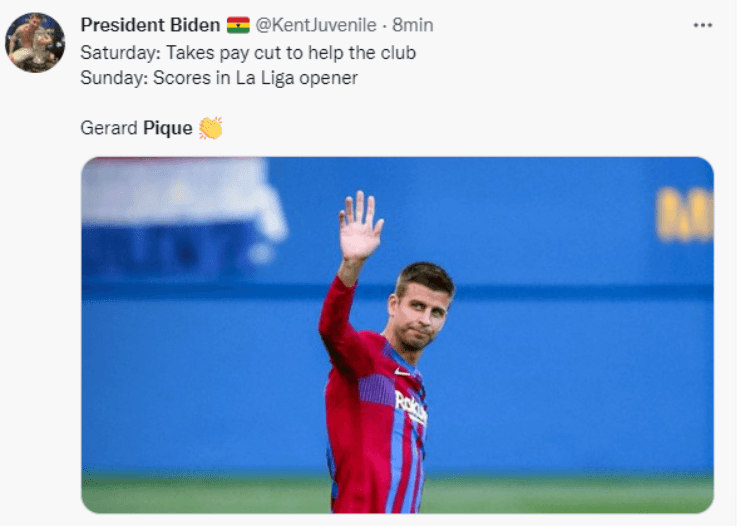Screen dimensions: 740x526
Task: Click the Ghana flag emoji beside the name
Action: tap(238, 25)
